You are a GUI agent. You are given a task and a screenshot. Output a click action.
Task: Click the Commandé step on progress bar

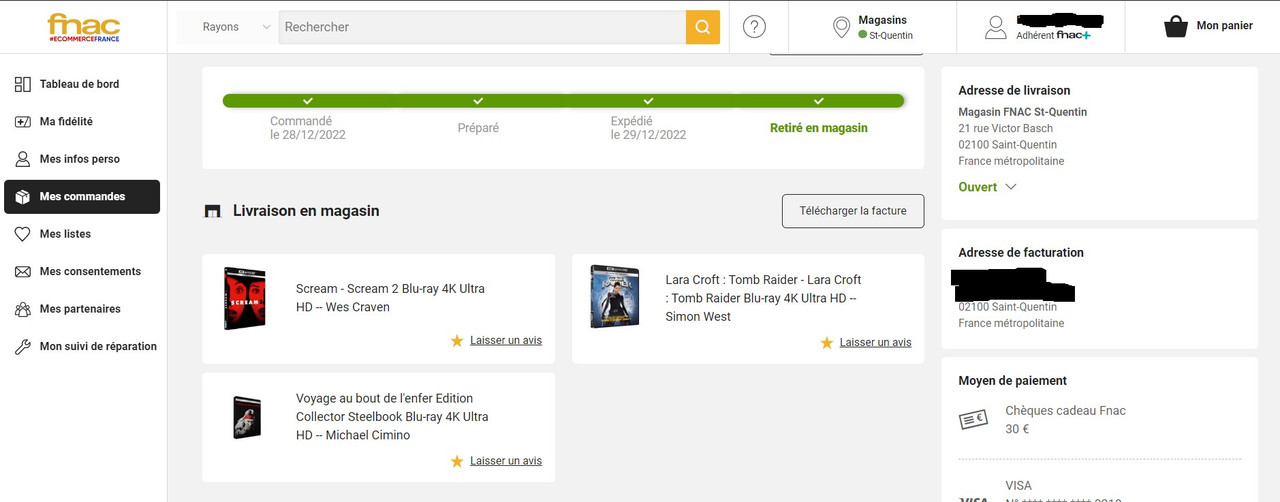point(307,101)
